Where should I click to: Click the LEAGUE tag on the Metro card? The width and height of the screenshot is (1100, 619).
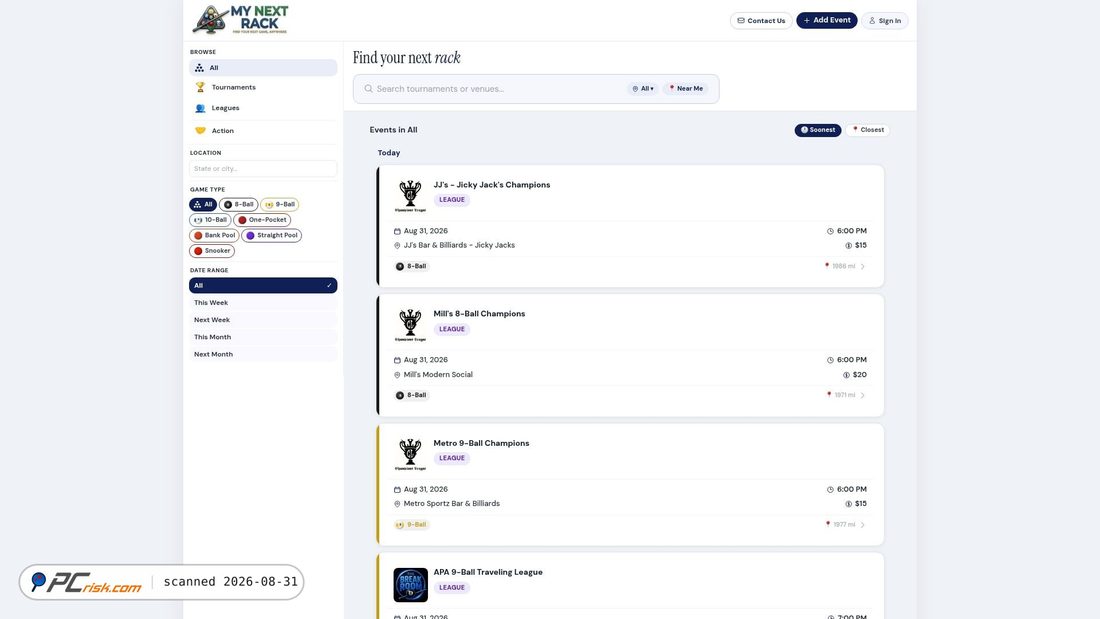tap(452, 458)
